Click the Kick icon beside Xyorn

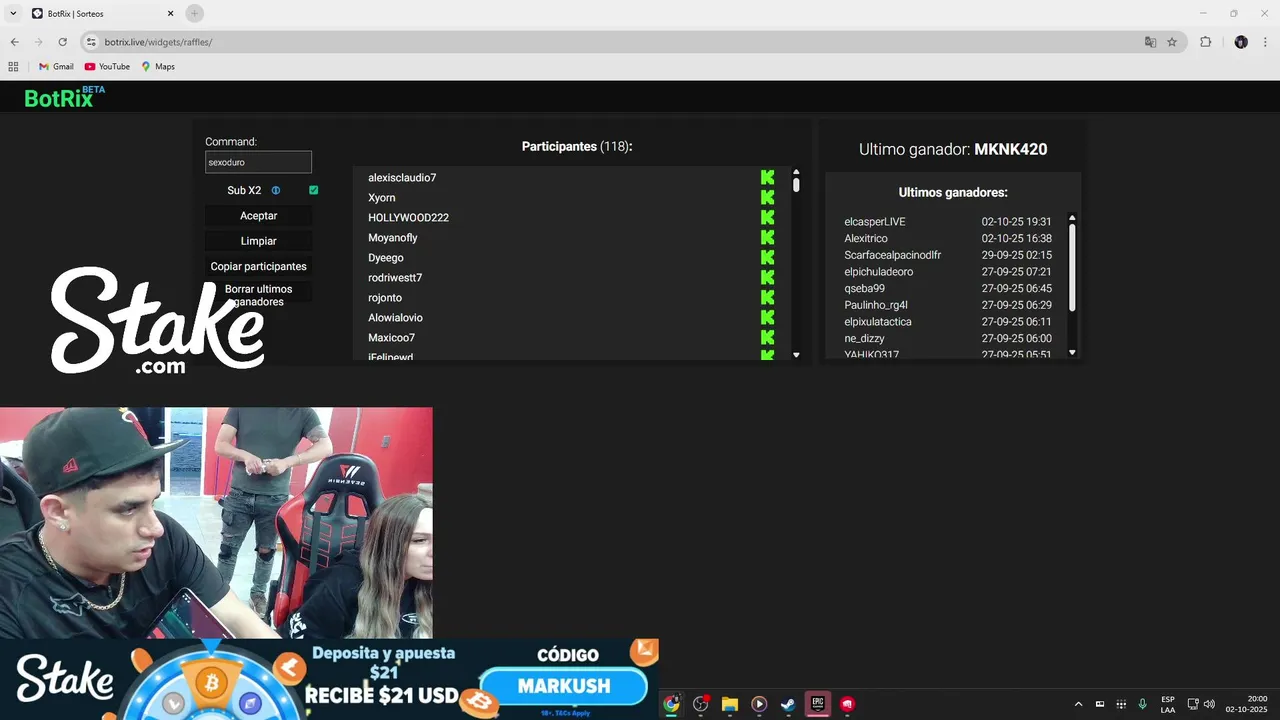(767, 198)
